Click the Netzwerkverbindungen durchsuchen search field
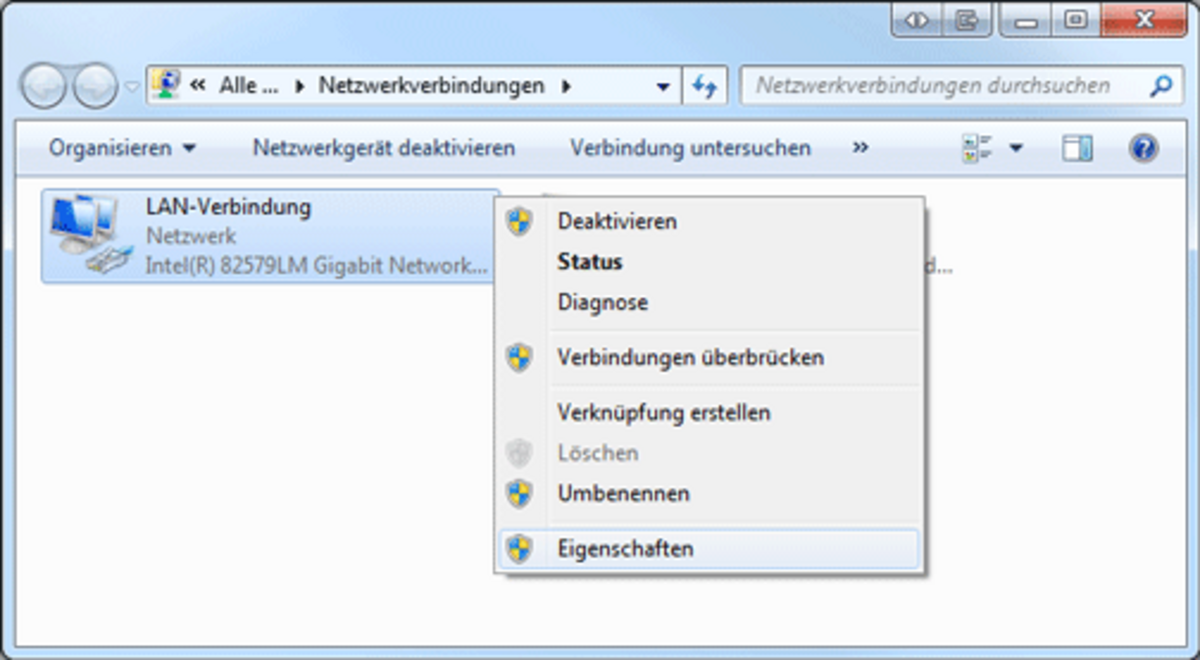The height and width of the screenshot is (660, 1200). tap(940, 87)
